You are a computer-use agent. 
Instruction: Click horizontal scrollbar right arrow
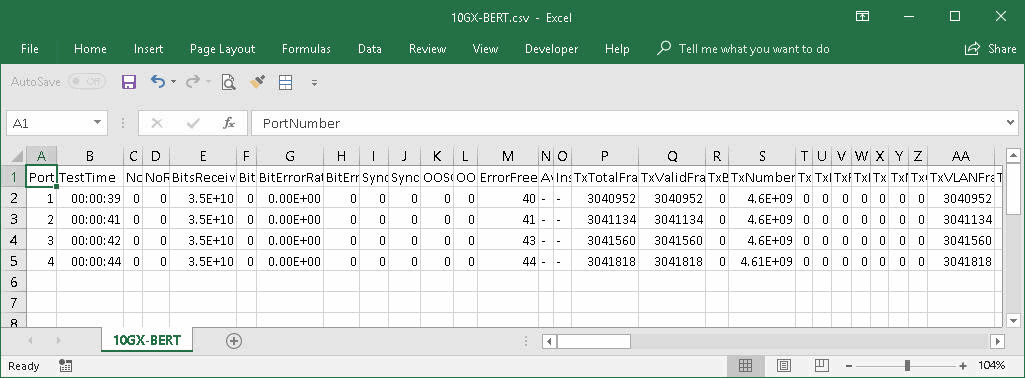[998, 341]
